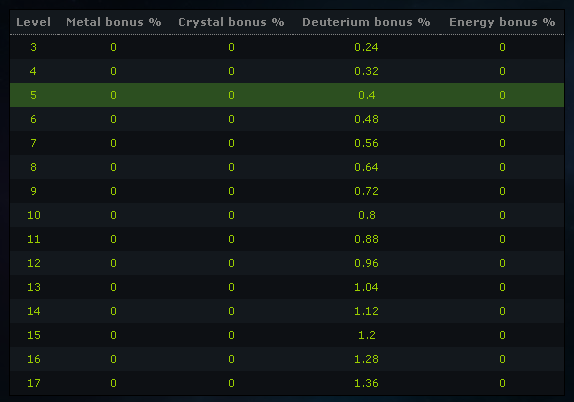The width and height of the screenshot is (574, 402).
Task: Click the 0.32 deuterium bonus value
Action: (366, 71)
